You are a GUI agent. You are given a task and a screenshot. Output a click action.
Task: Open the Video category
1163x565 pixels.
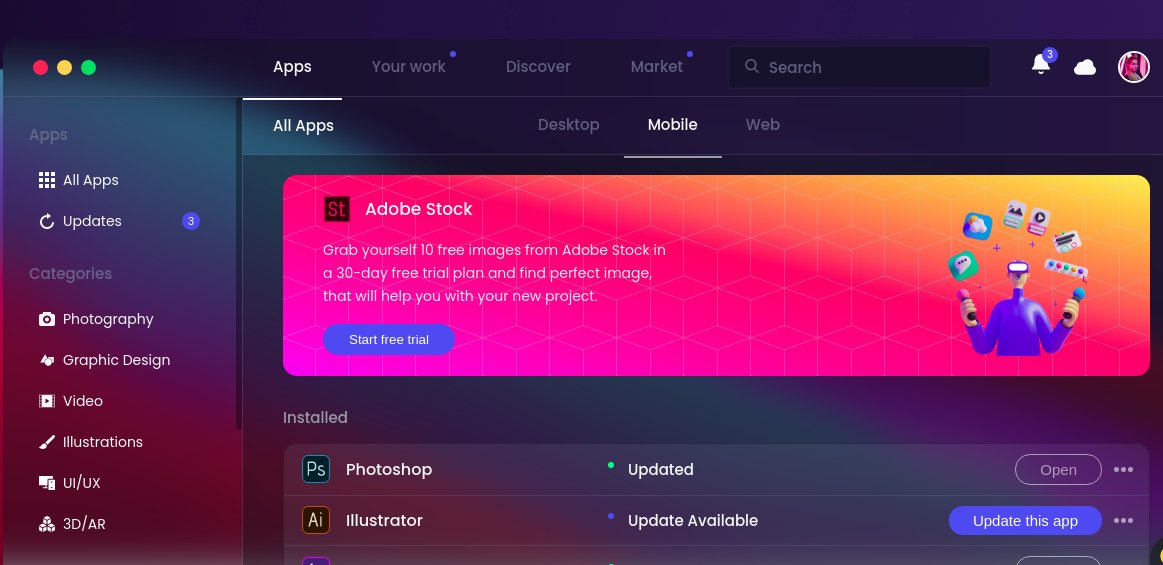pyautogui.click(x=82, y=401)
